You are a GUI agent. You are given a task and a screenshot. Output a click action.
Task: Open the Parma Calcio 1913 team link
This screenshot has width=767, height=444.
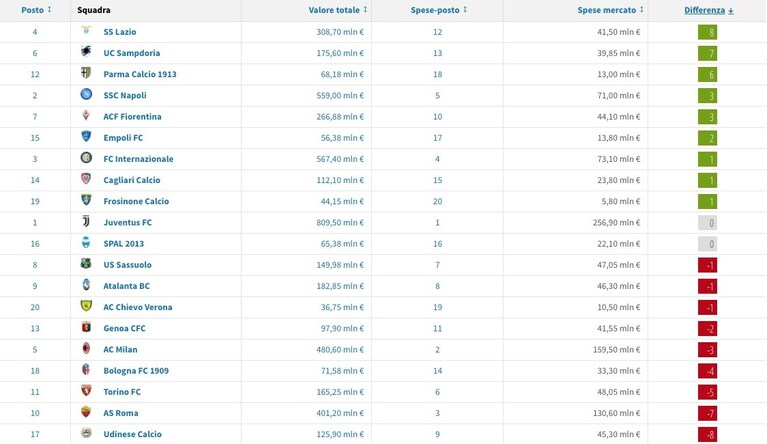(x=140, y=74)
